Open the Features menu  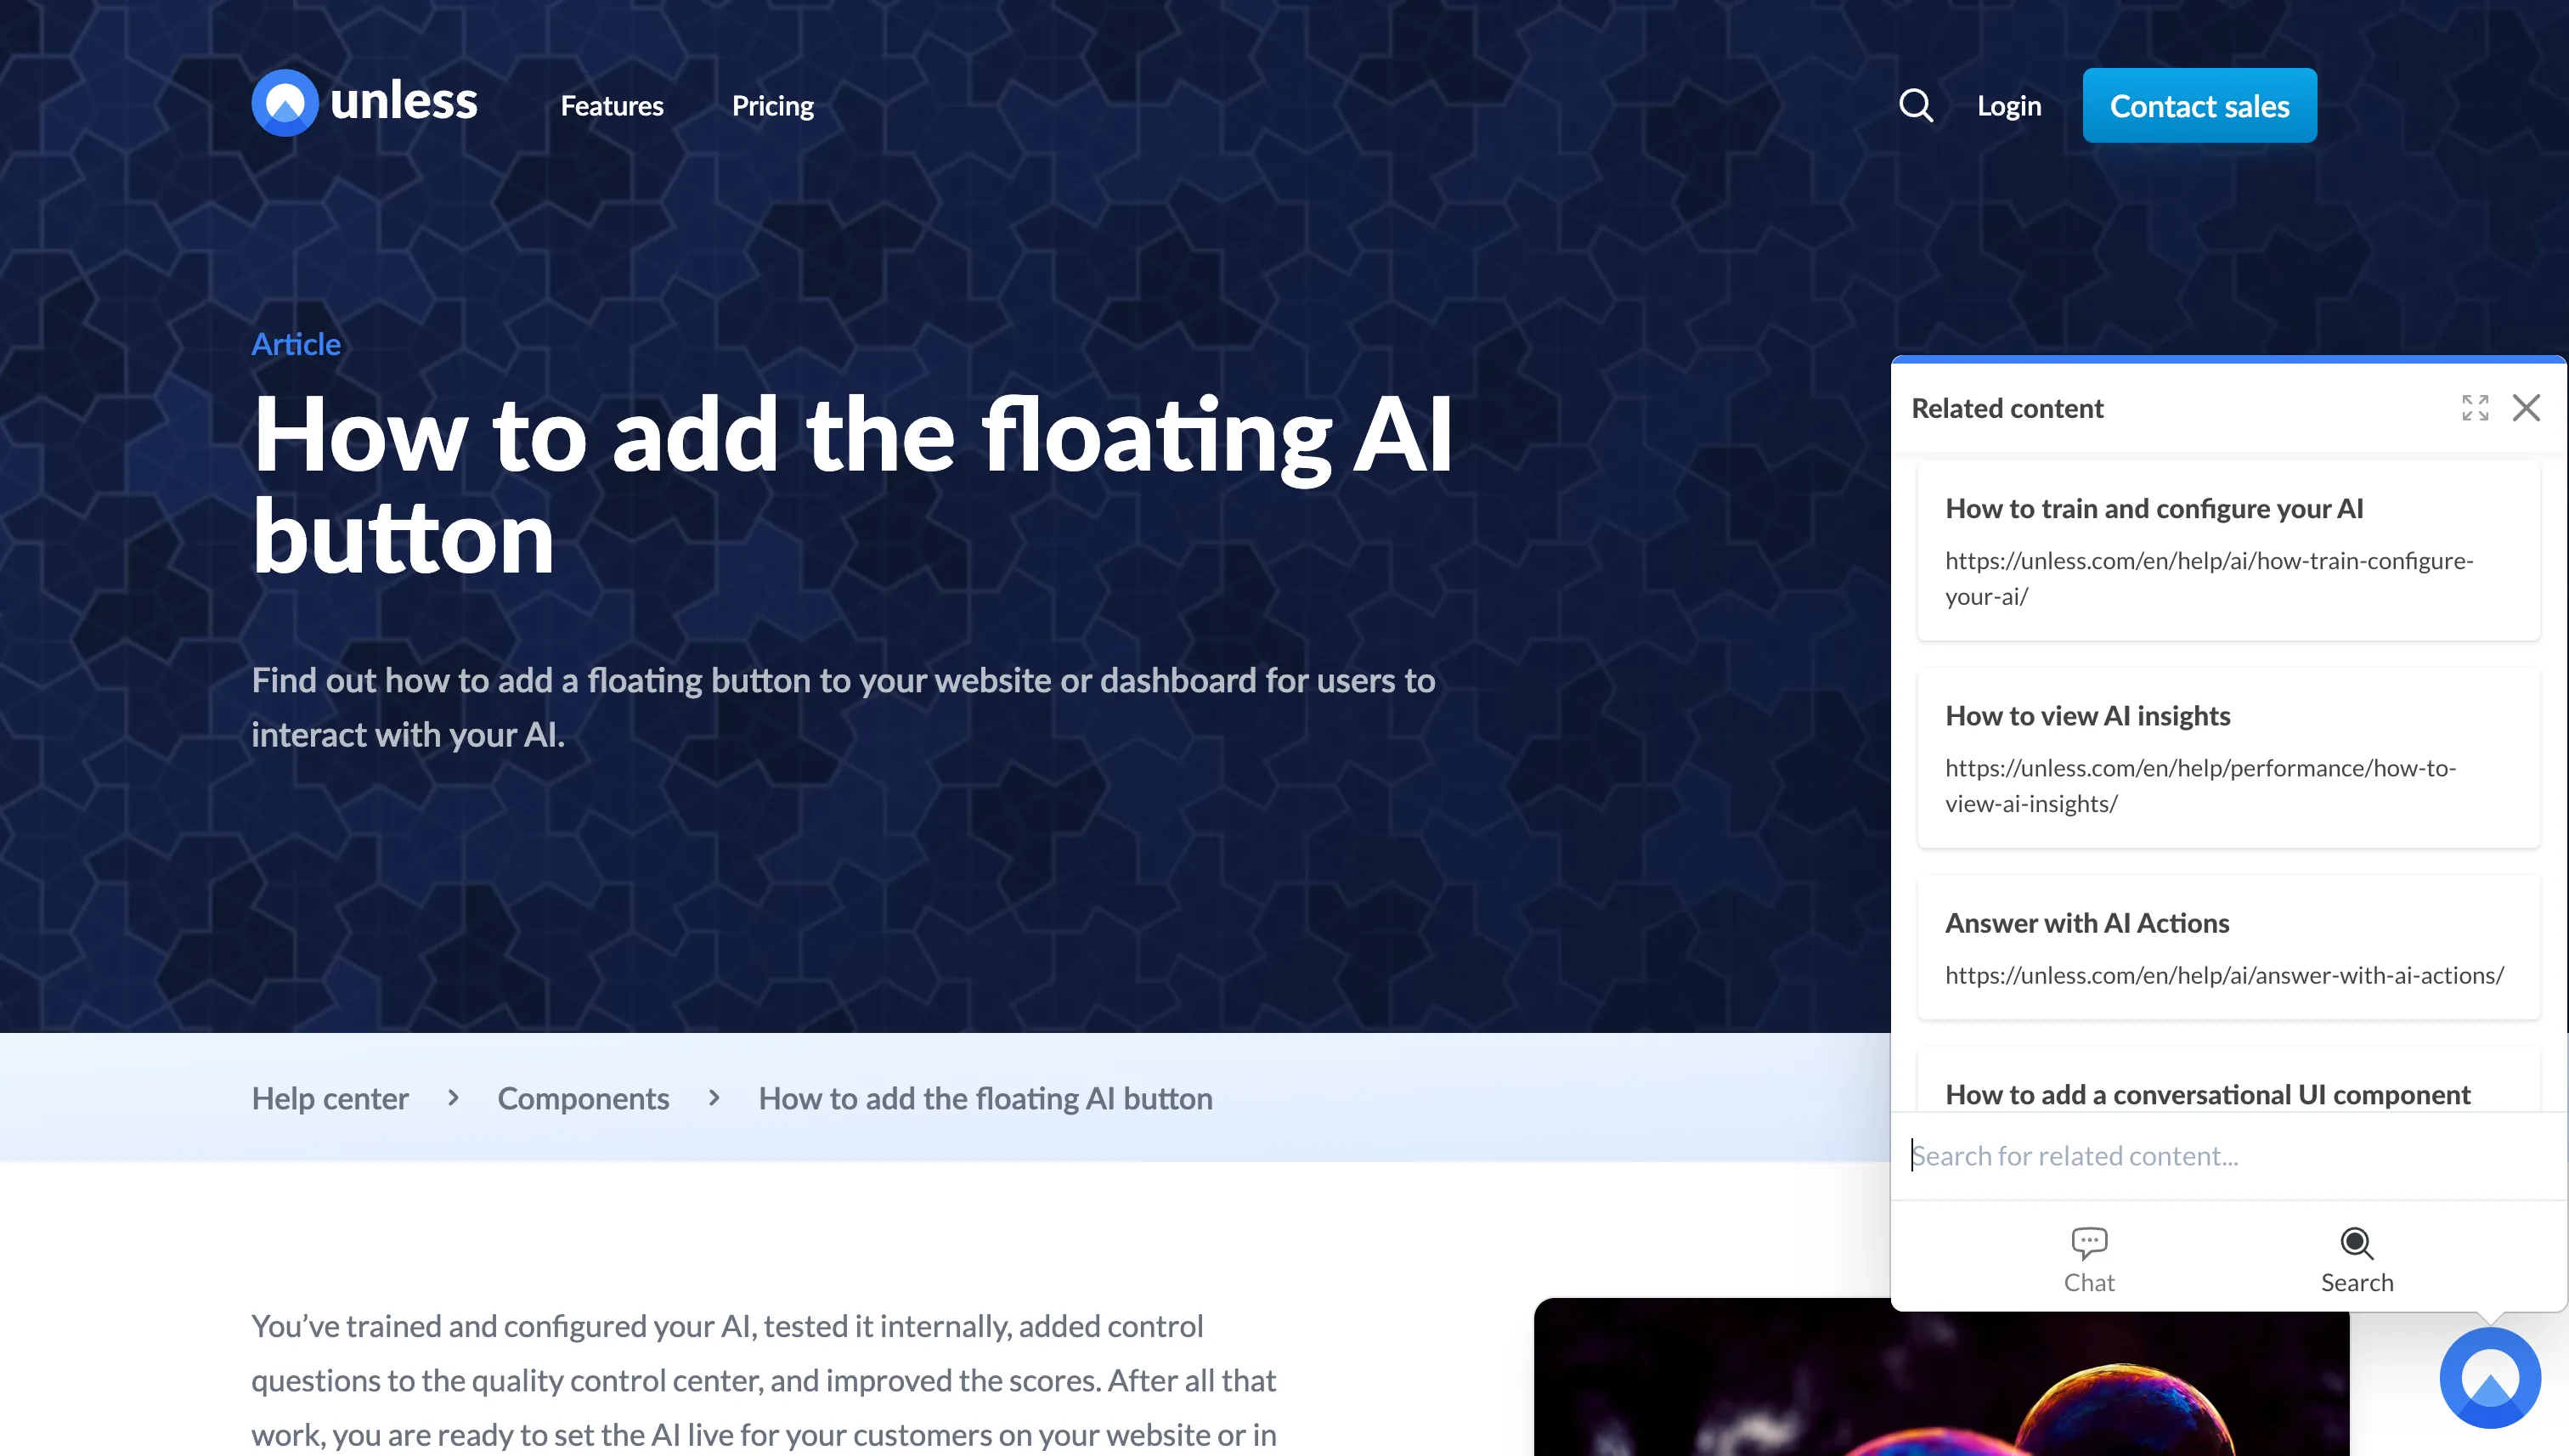611,105
